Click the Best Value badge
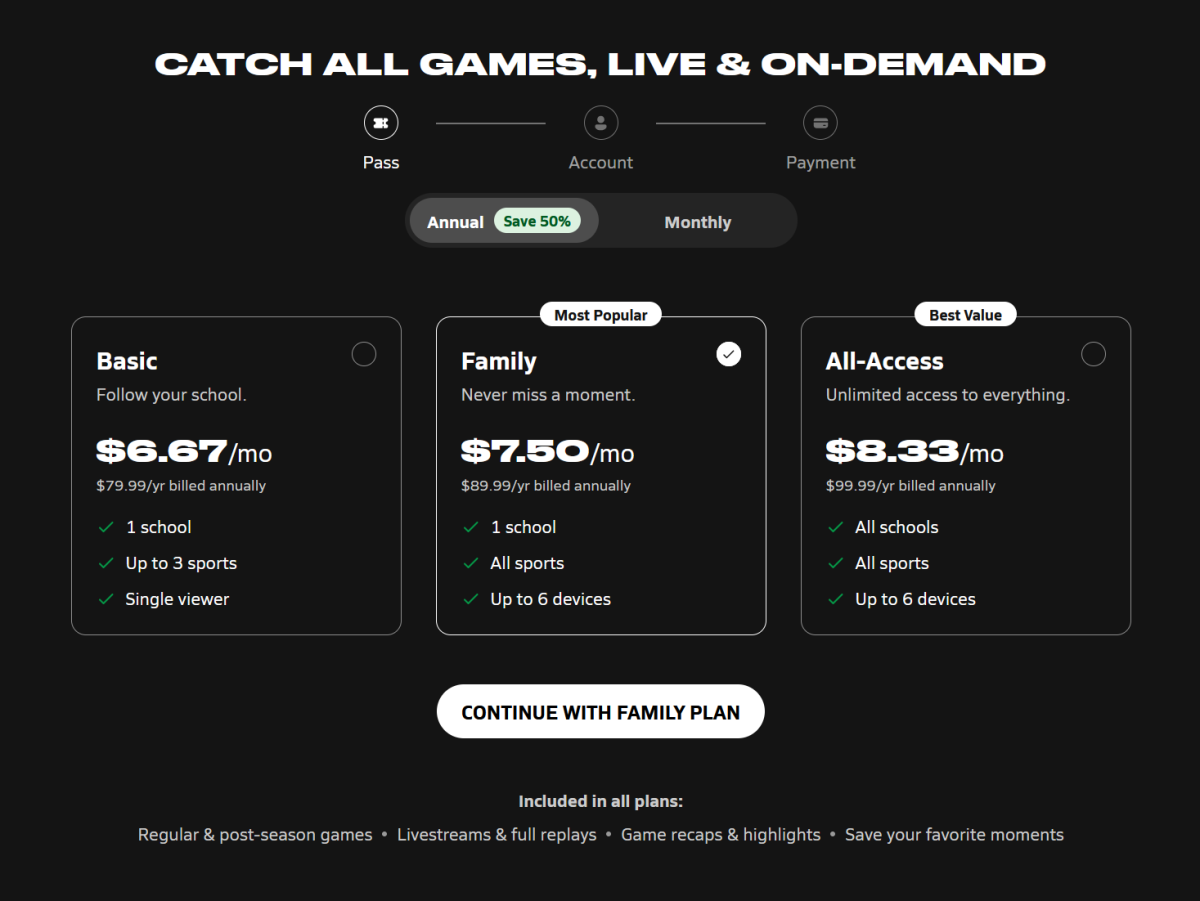 coord(966,315)
